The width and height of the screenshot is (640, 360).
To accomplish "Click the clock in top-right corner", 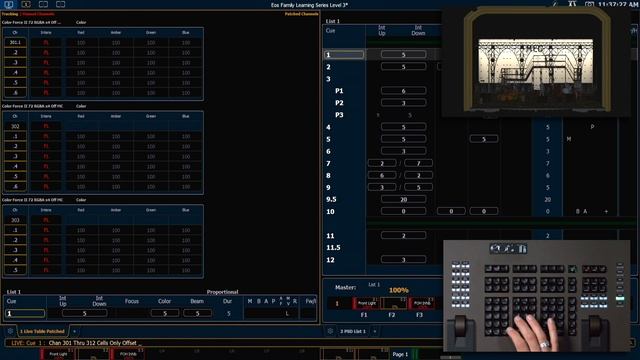I will (619, 4).
